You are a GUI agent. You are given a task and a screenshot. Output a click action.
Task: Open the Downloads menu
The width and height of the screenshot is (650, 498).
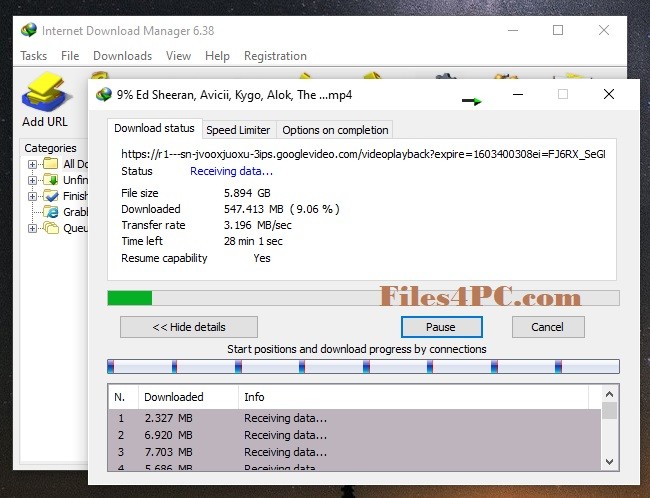(122, 56)
